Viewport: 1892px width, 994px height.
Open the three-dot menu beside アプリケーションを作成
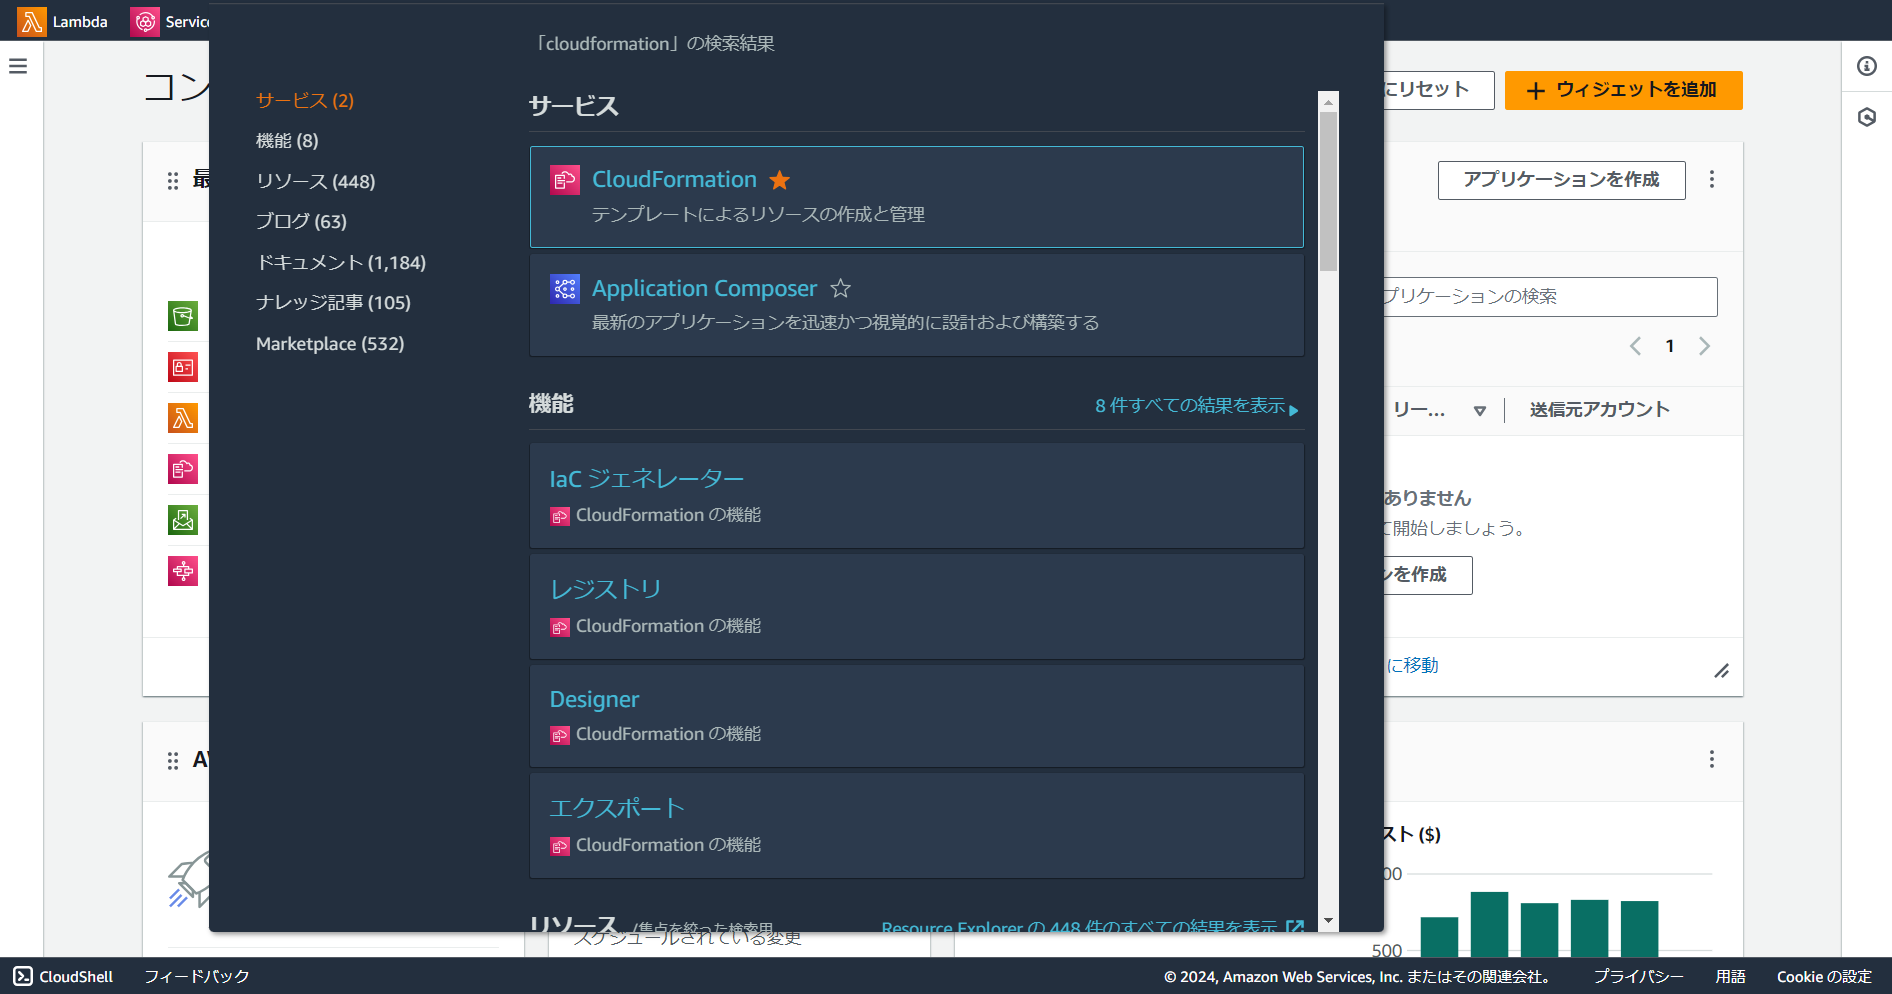coord(1712,180)
